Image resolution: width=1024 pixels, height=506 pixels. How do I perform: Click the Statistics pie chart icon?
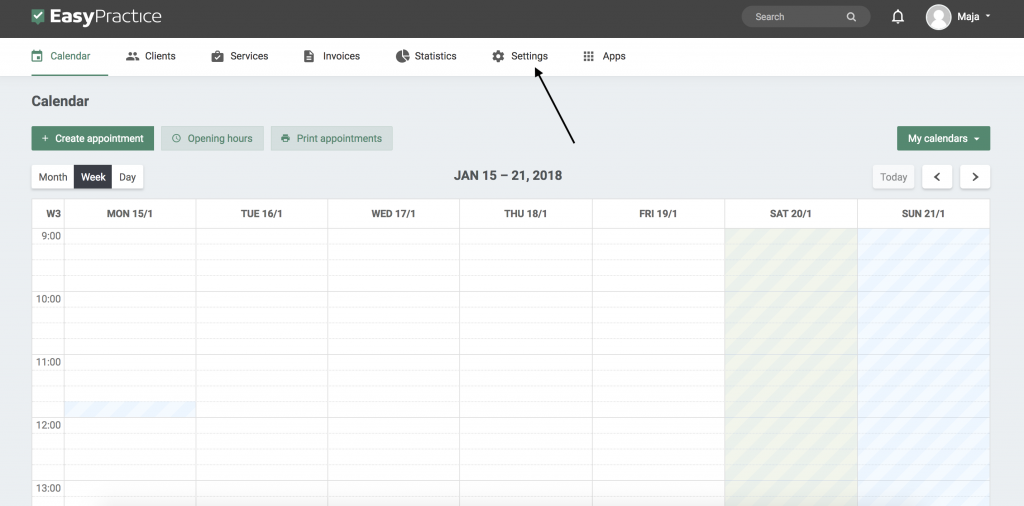(402, 56)
